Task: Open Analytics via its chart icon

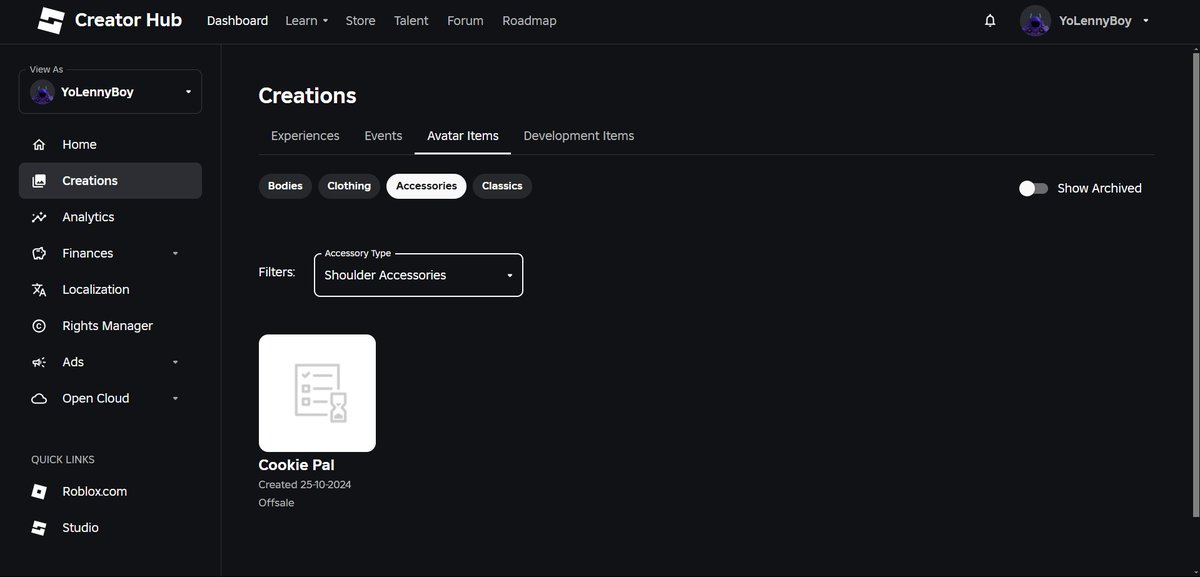Action: click(37, 215)
